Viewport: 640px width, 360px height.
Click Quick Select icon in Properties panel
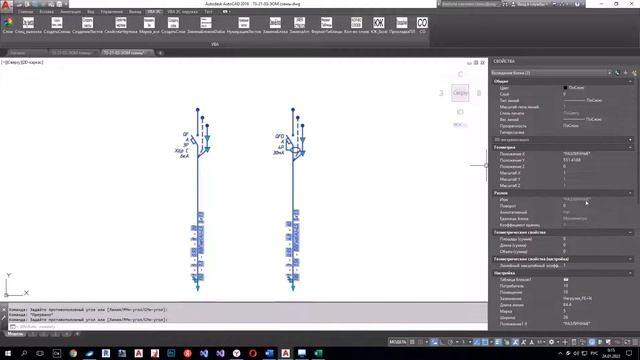634,73
